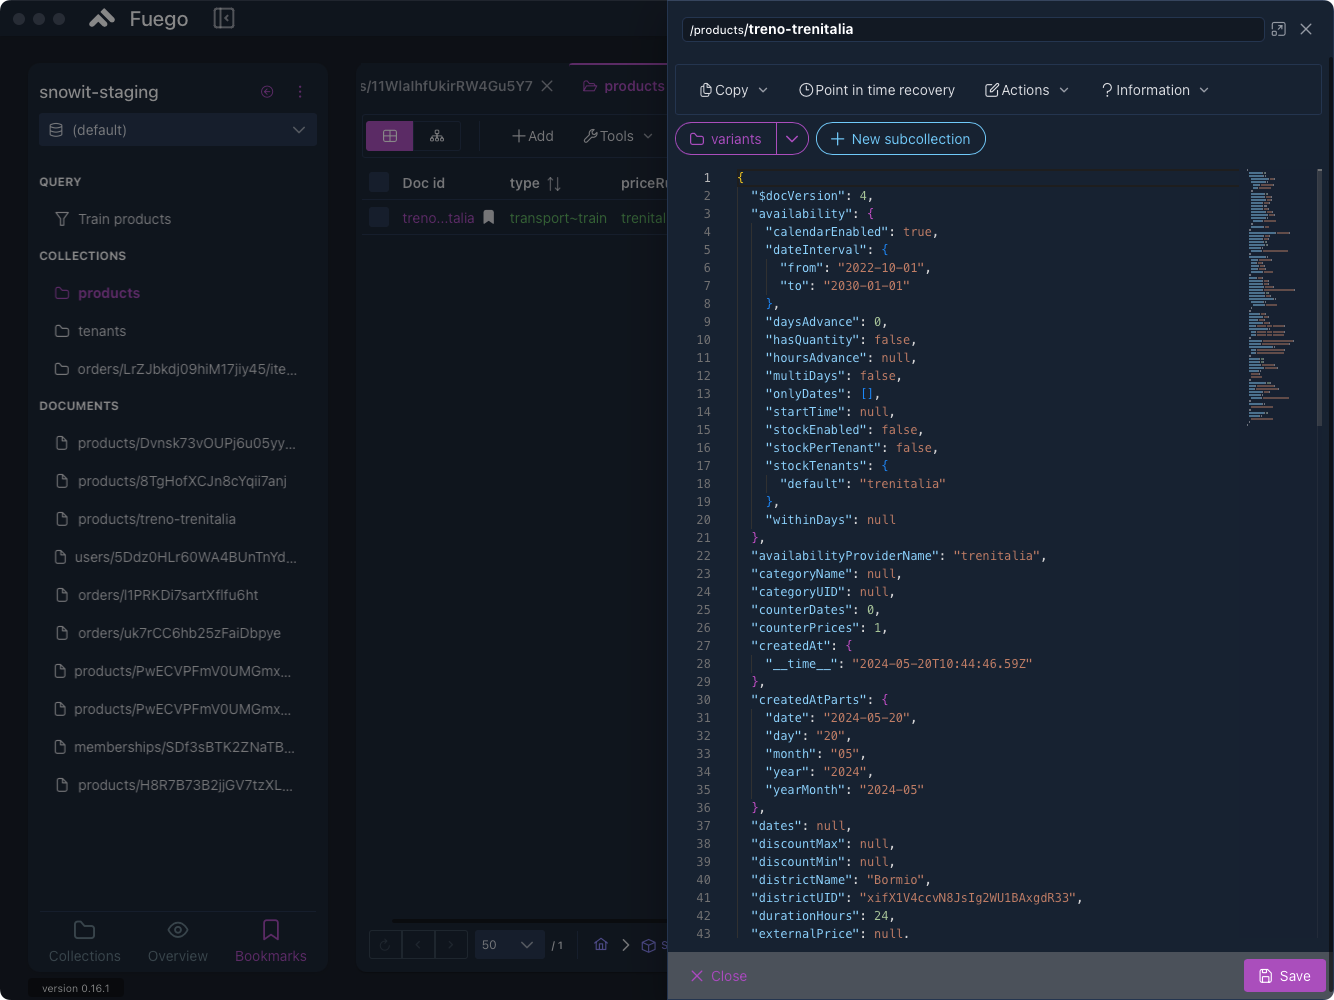
Task: Open the (default) database dropdown
Action: click(178, 130)
